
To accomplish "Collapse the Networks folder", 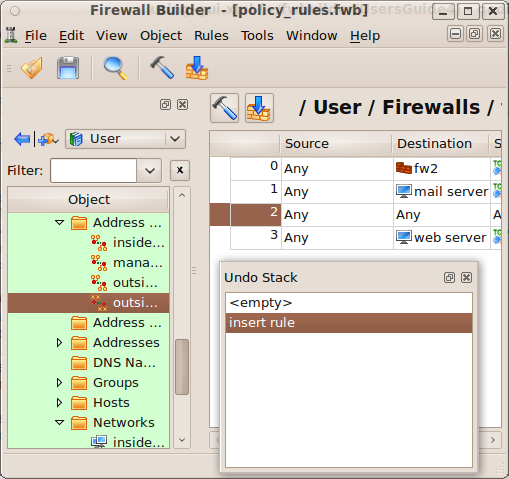I will pyautogui.click(x=60, y=422).
